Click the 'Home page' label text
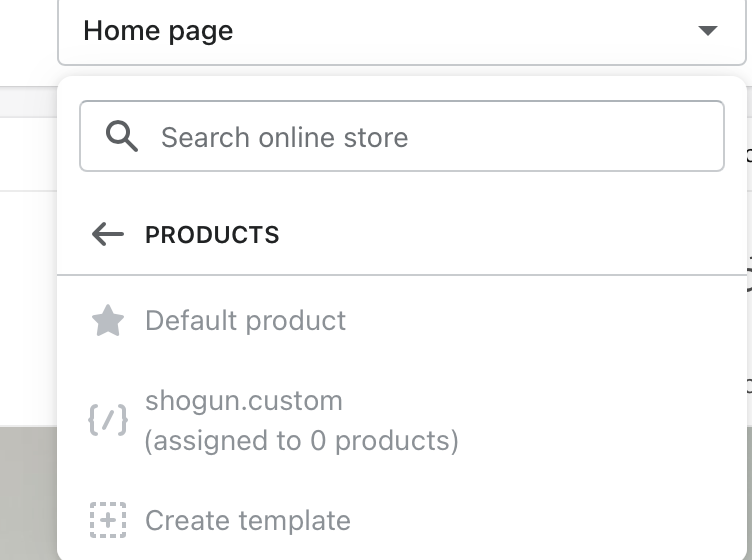 tap(158, 31)
